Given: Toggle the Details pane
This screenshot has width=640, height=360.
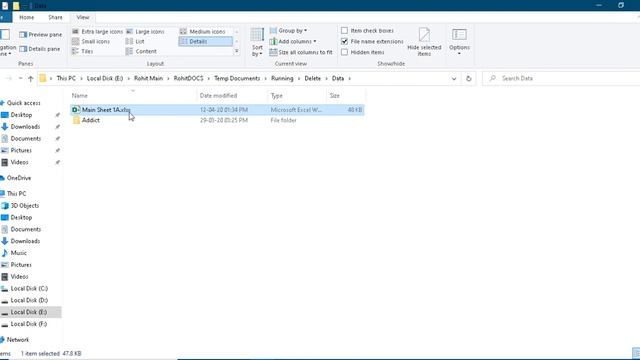Looking at the screenshot, I should point(40,49).
